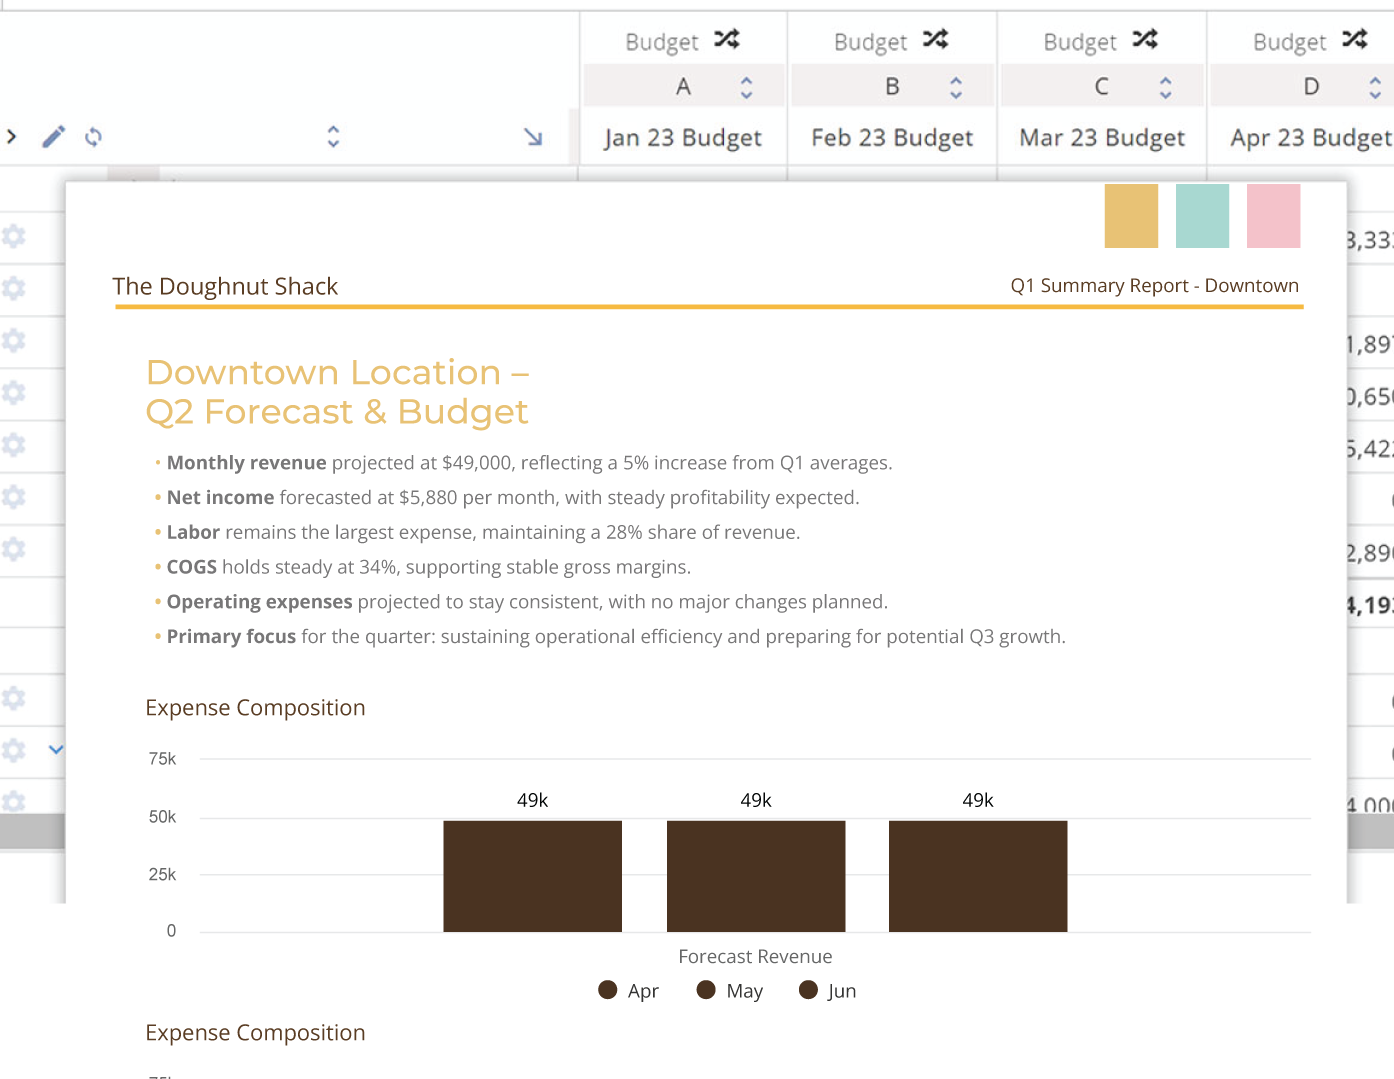Click column letter B field
Screen dimensions: 1394x1079
click(x=892, y=86)
